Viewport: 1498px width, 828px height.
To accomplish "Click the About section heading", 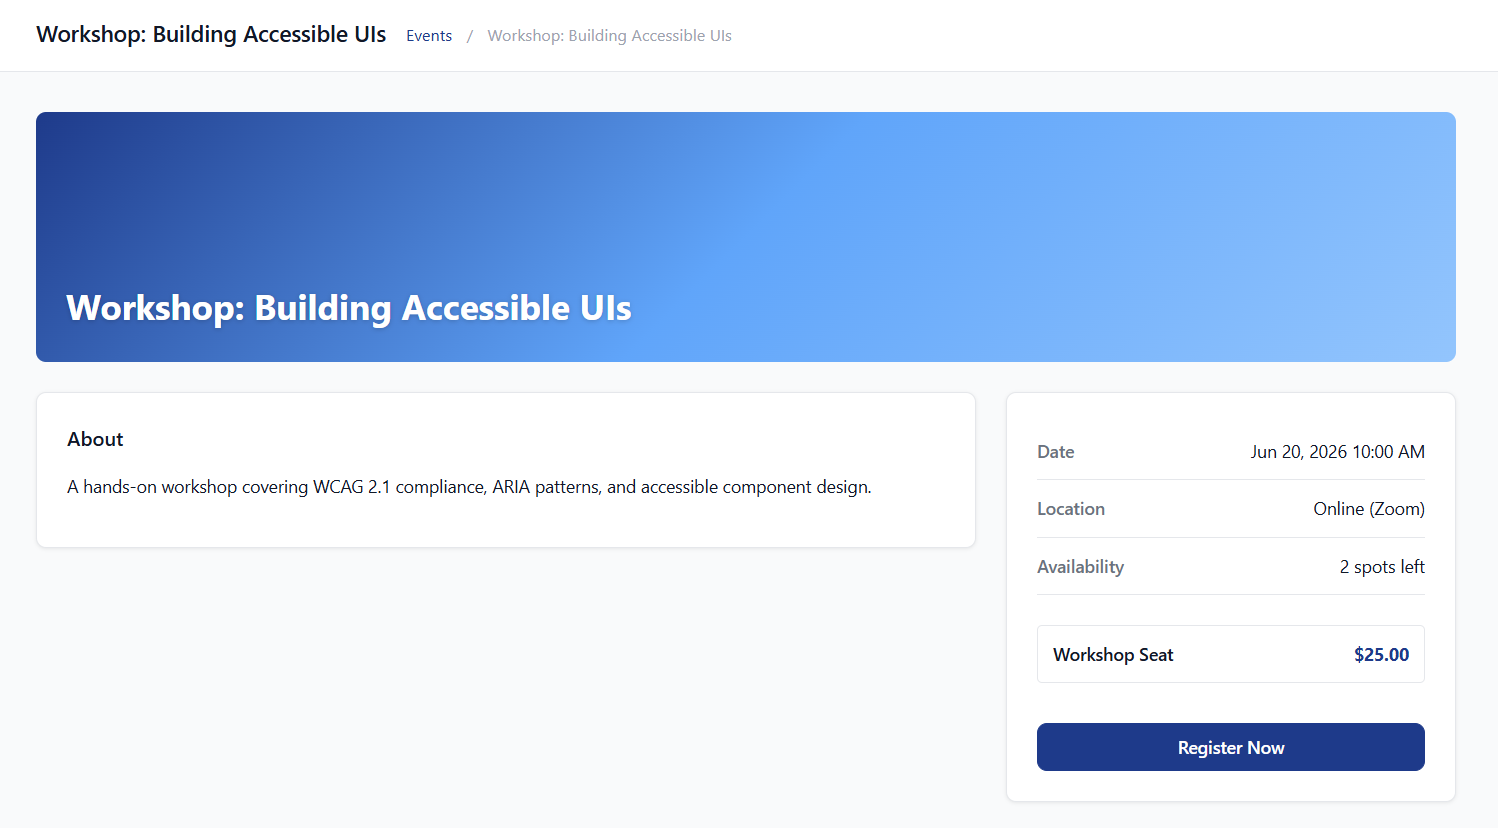I will pos(95,439).
